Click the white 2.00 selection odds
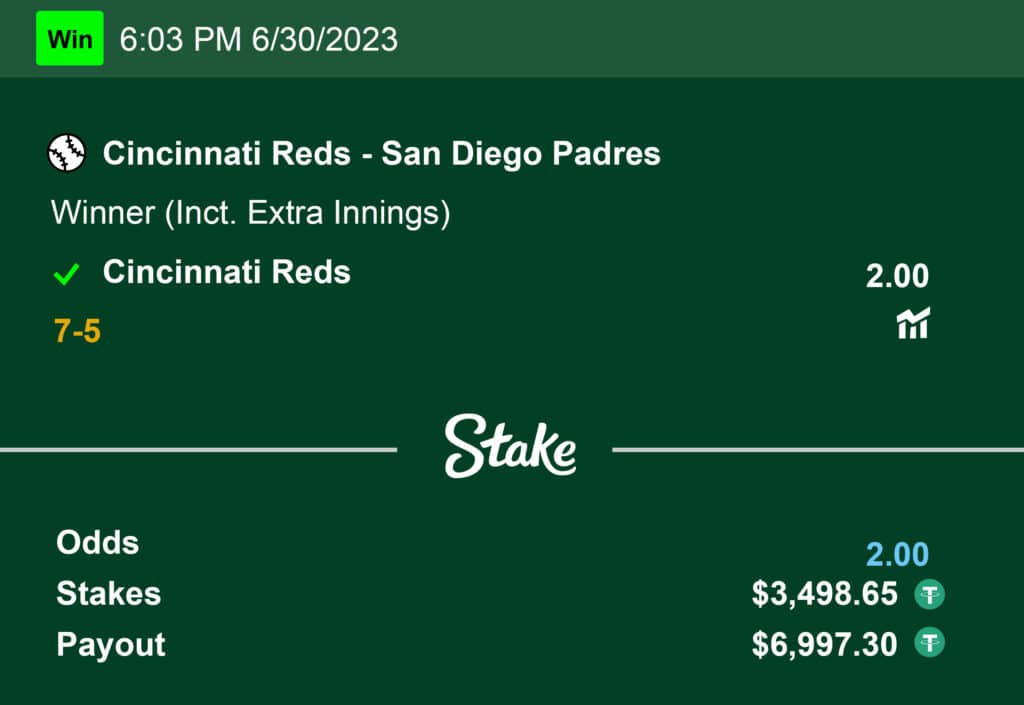The image size is (1024, 705). pyautogui.click(x=897, y=276)
